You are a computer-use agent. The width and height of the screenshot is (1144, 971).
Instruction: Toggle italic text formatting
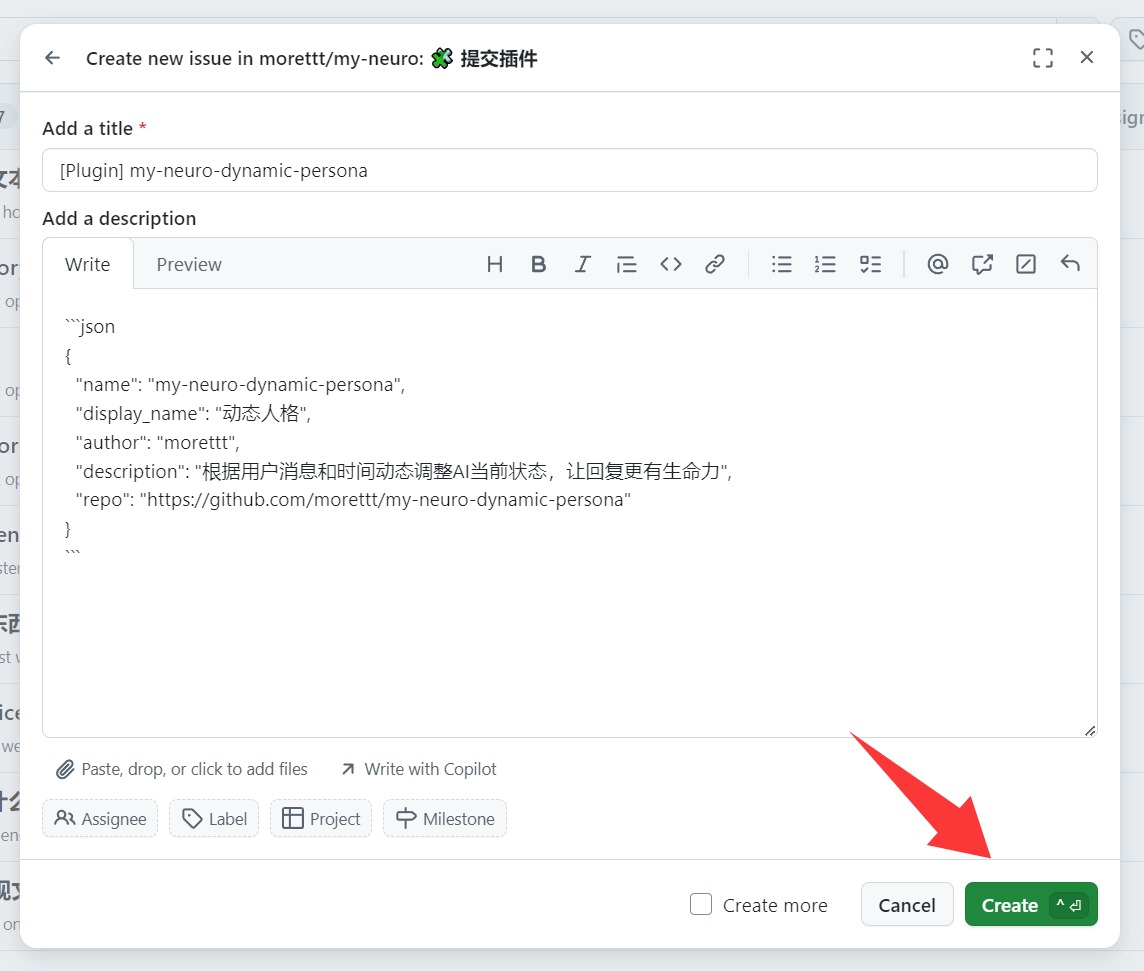tap(582, 264)
